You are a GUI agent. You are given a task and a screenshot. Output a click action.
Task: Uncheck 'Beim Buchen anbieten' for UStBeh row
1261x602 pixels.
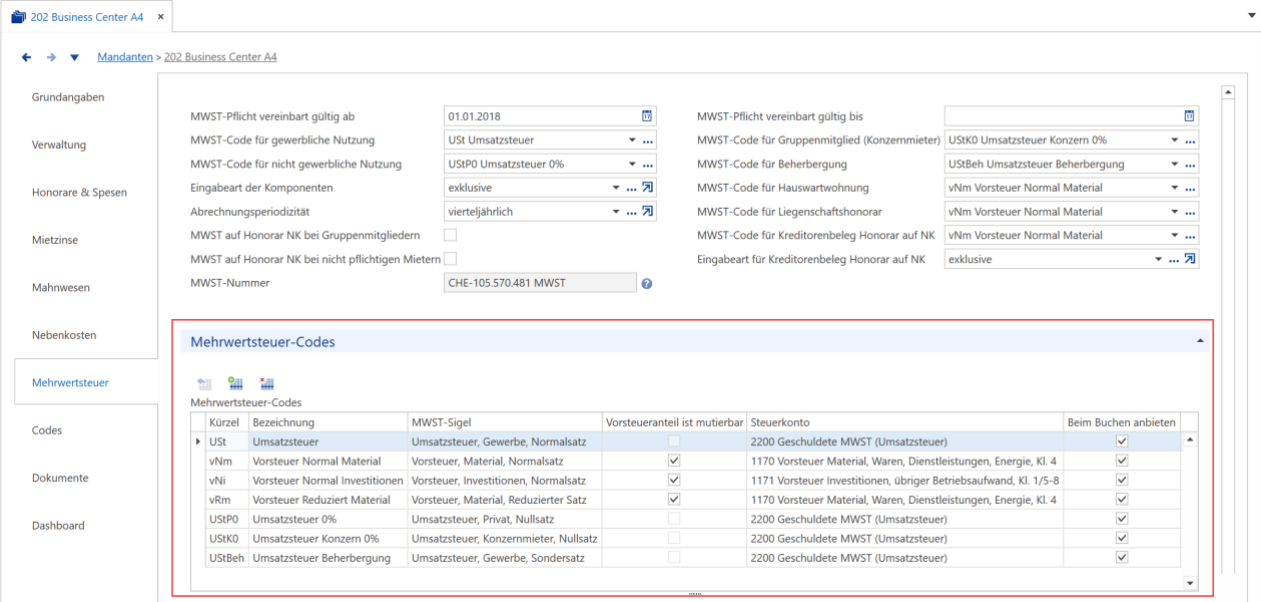coord(1122,558)
